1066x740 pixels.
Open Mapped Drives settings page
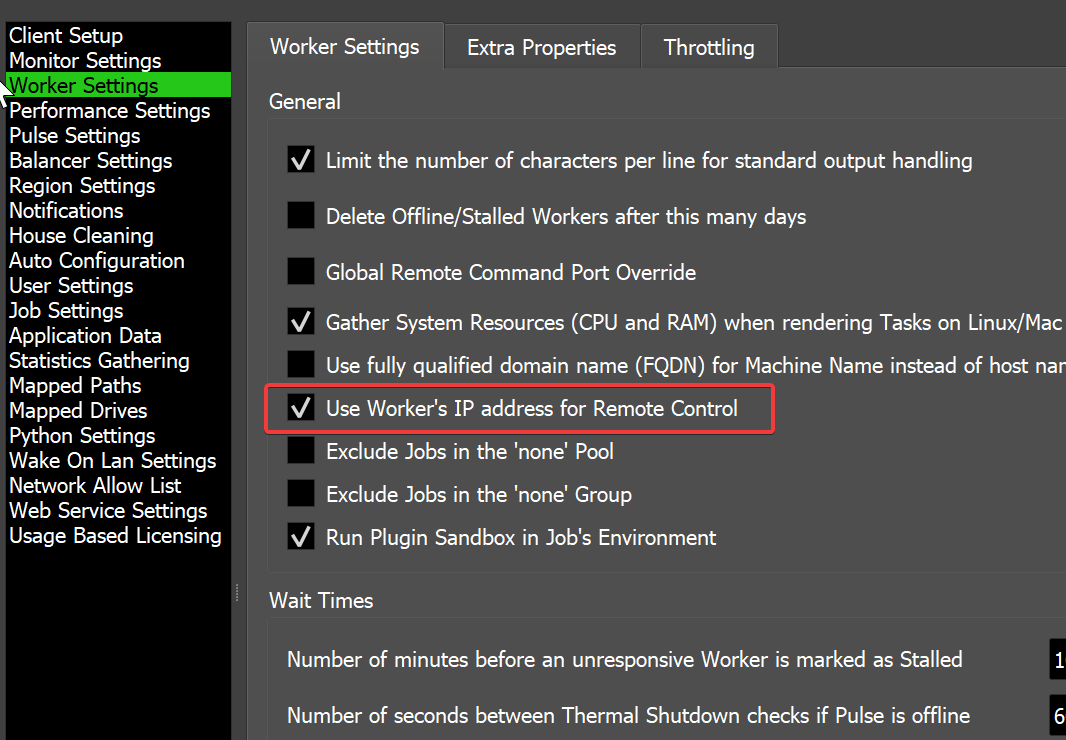(x=78, y=411)
